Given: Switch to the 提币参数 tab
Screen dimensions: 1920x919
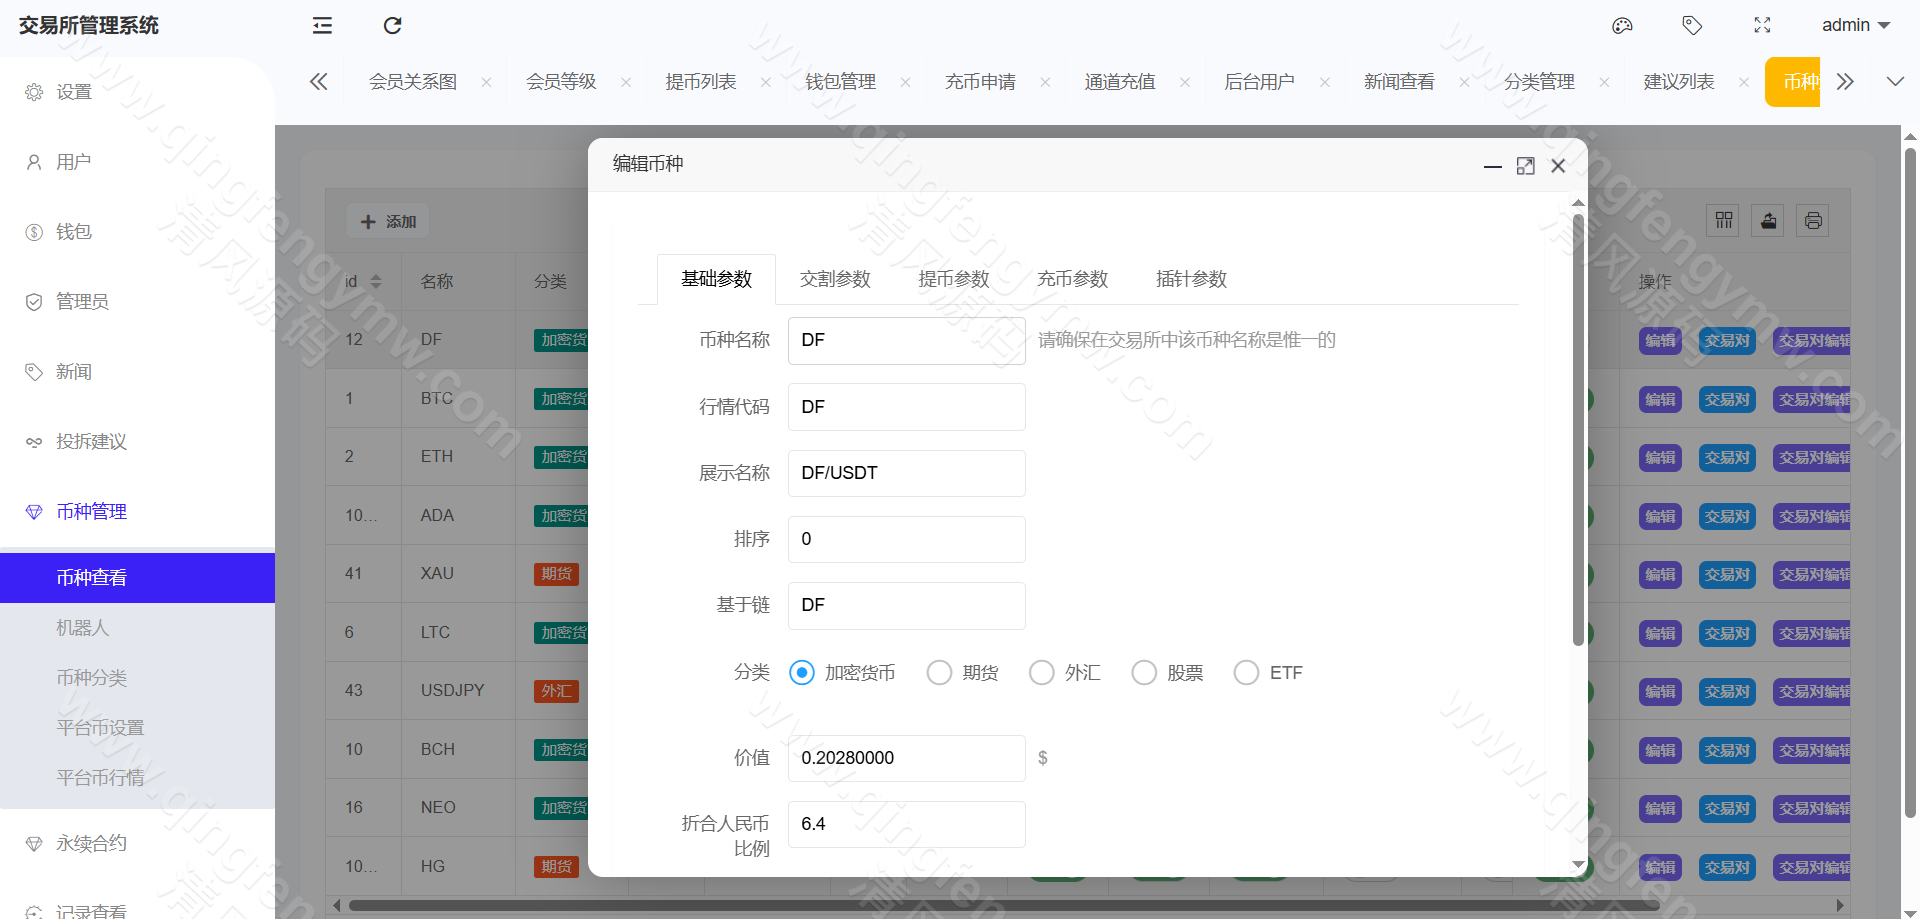Looking at the screenshot, I should click(952, 279).
